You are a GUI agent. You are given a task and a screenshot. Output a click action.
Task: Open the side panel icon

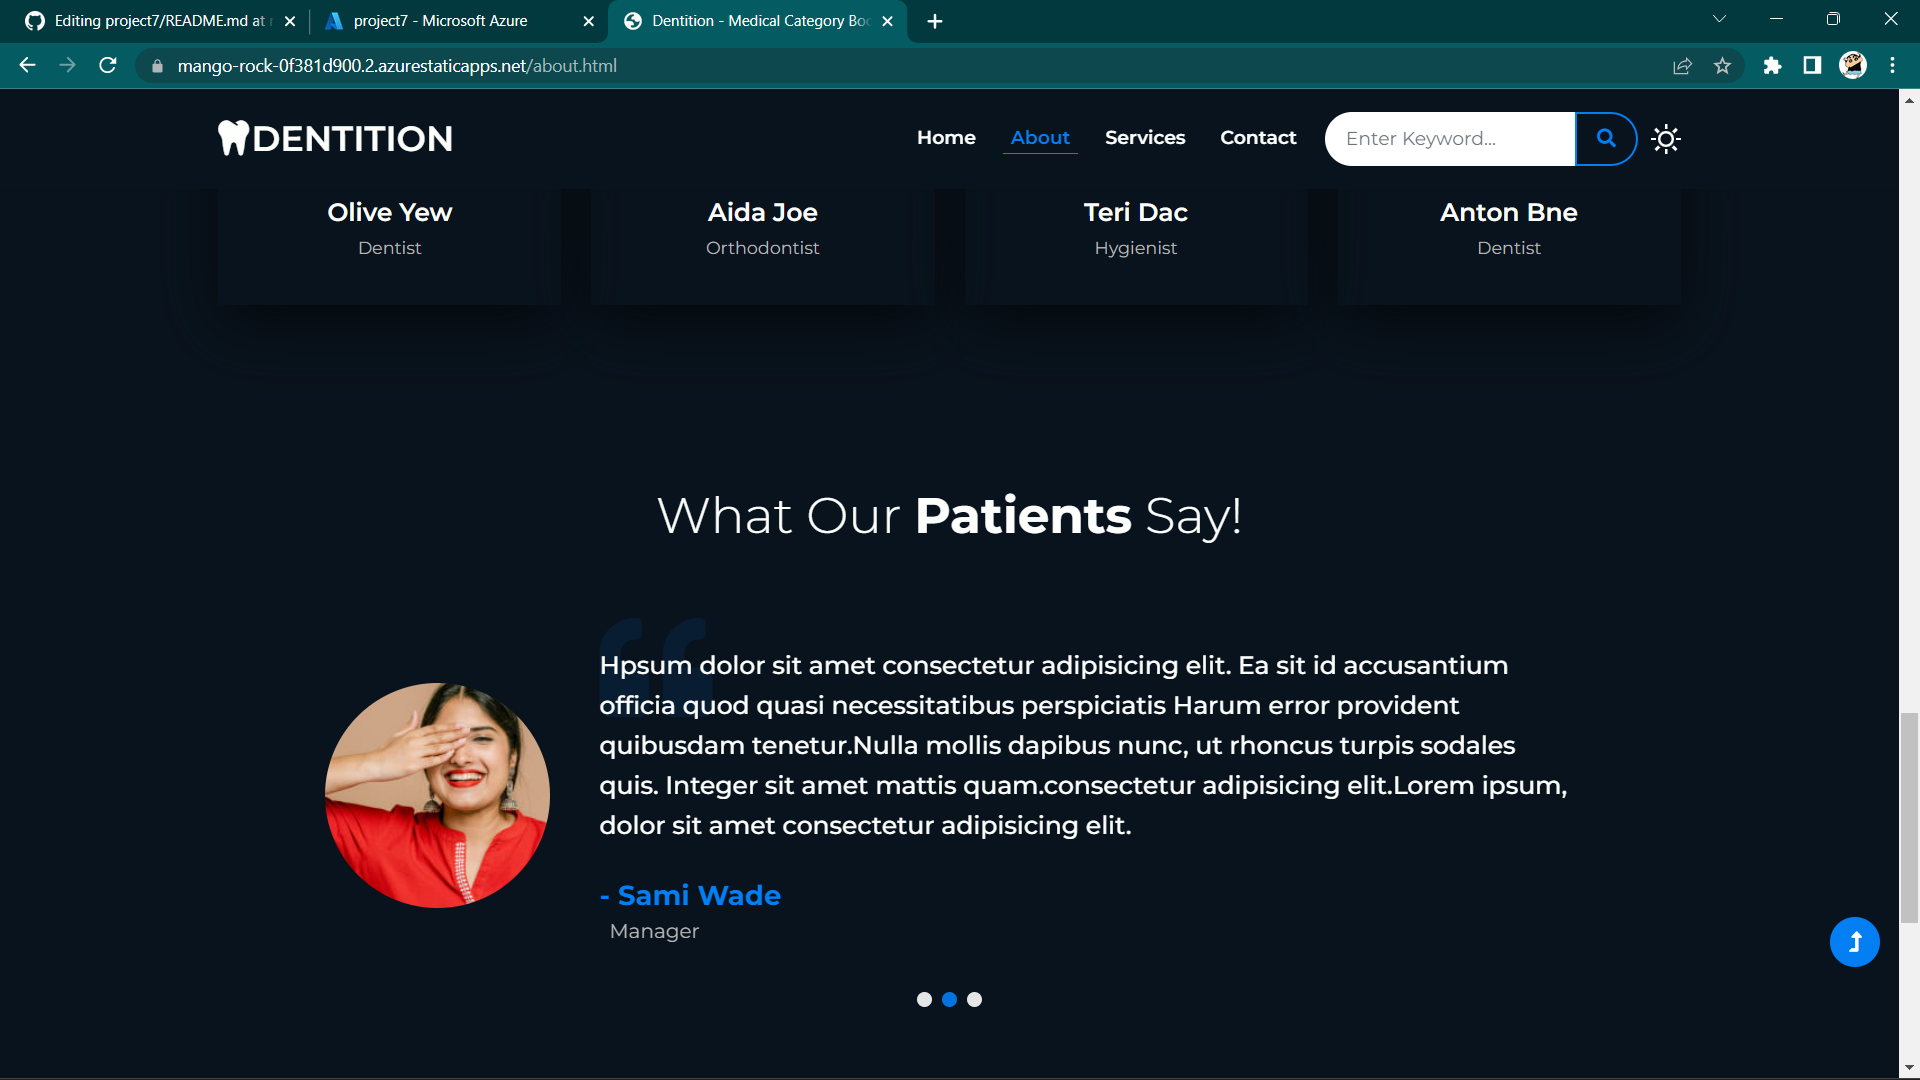(x=1812, y=66)
